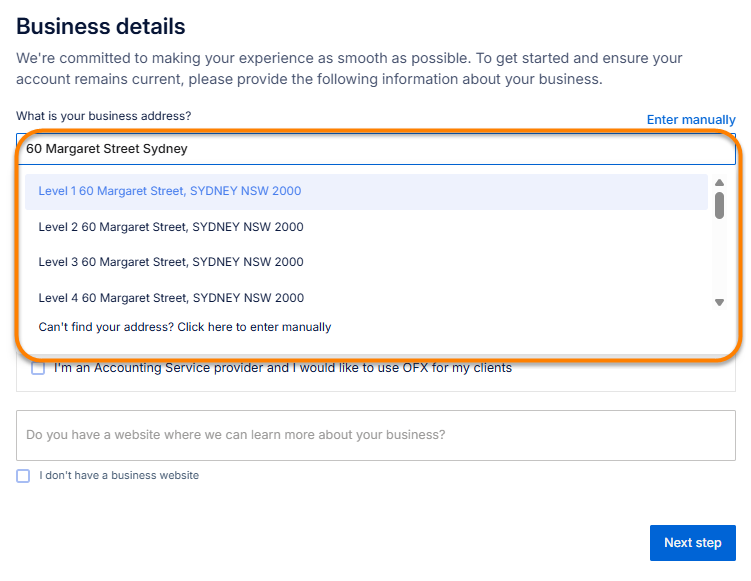
Task: Select Level 4 60 Margaret Street address
Action: 170,298
